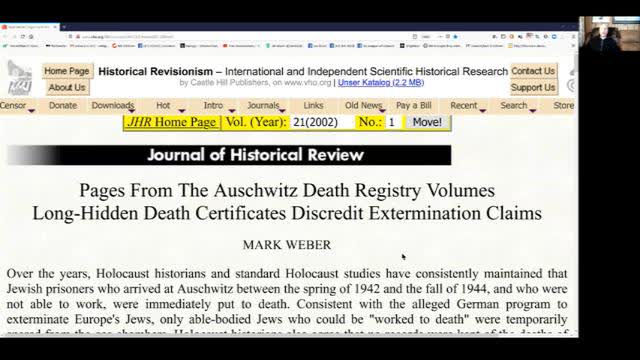Follow the JHR Home Page link
Screen dimensions: 640x360
click(x=171, y=122)
